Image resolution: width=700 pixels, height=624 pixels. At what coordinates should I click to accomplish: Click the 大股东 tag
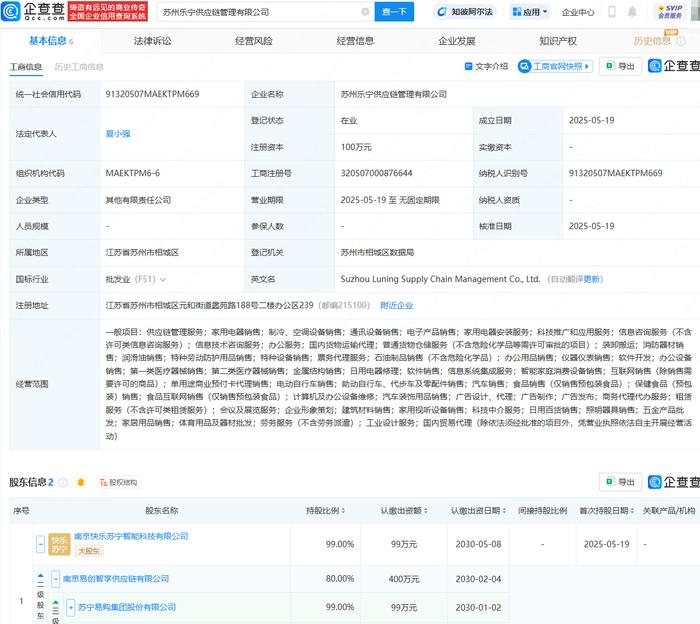89,551
